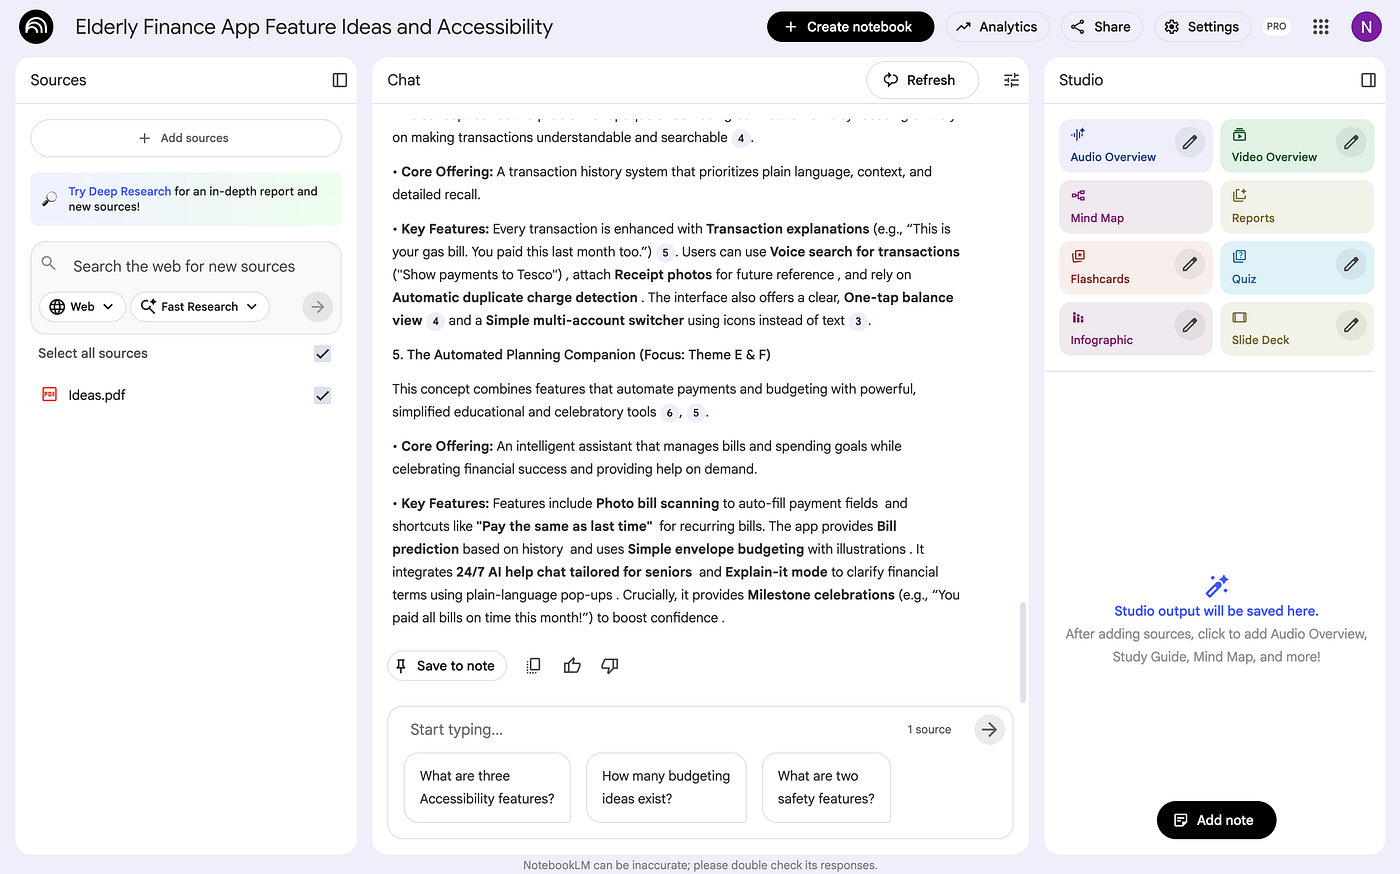
Task: Edit the Audio Overview settings pencil
Action: coord(1189,143)
